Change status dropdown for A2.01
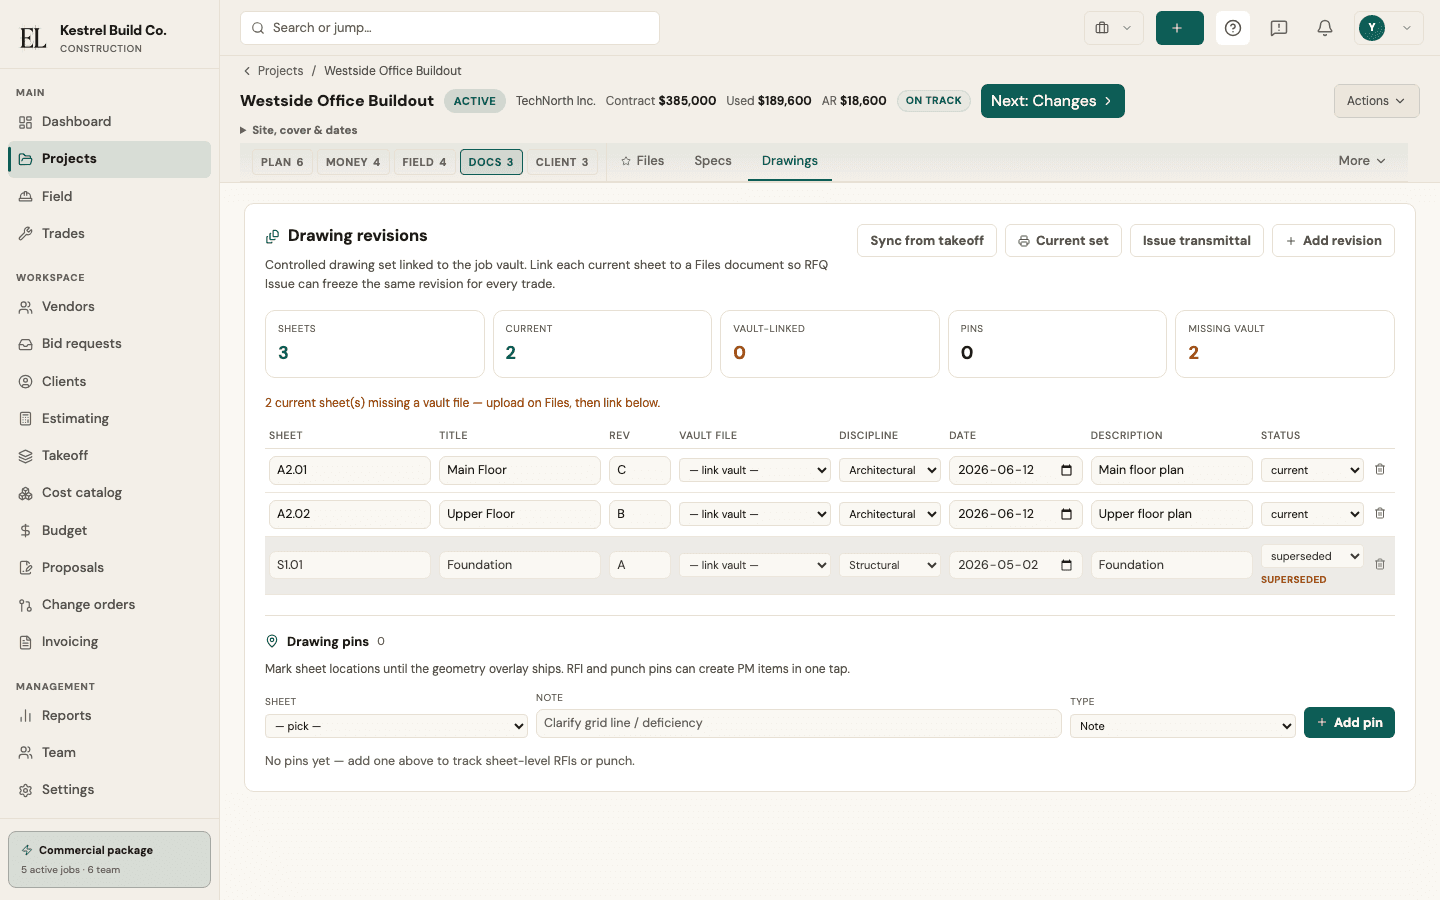1440x900 pixels. click(x=1312, y=470)
